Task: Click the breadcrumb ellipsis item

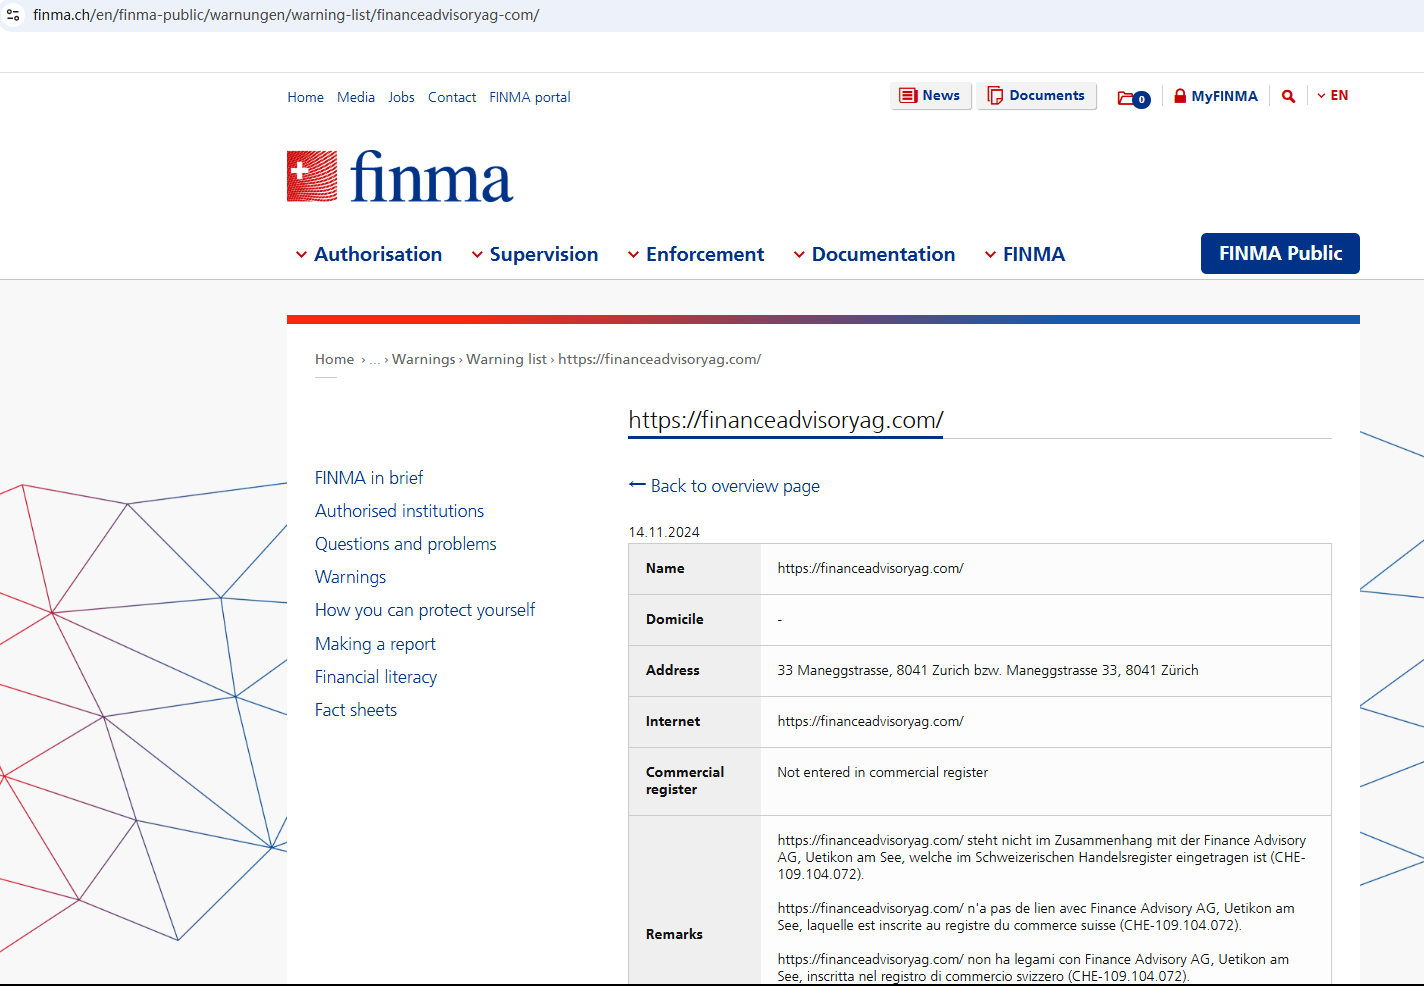Action: click(x=375, y=360)
